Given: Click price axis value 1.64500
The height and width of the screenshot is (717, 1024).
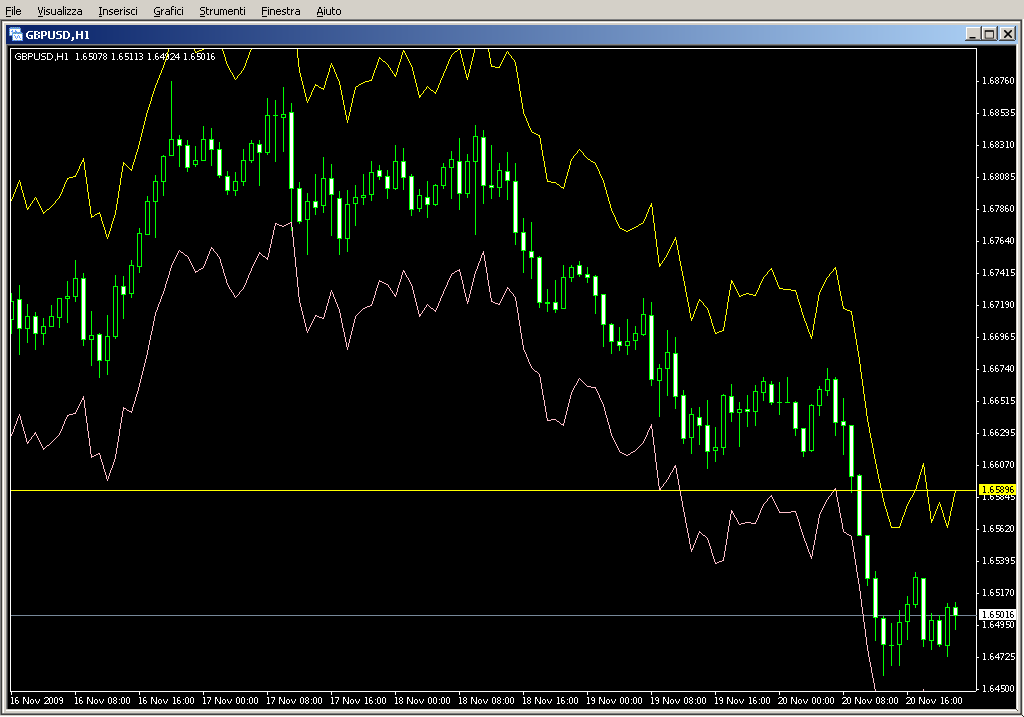Looking at the screenshot, I should coord(999,689).
